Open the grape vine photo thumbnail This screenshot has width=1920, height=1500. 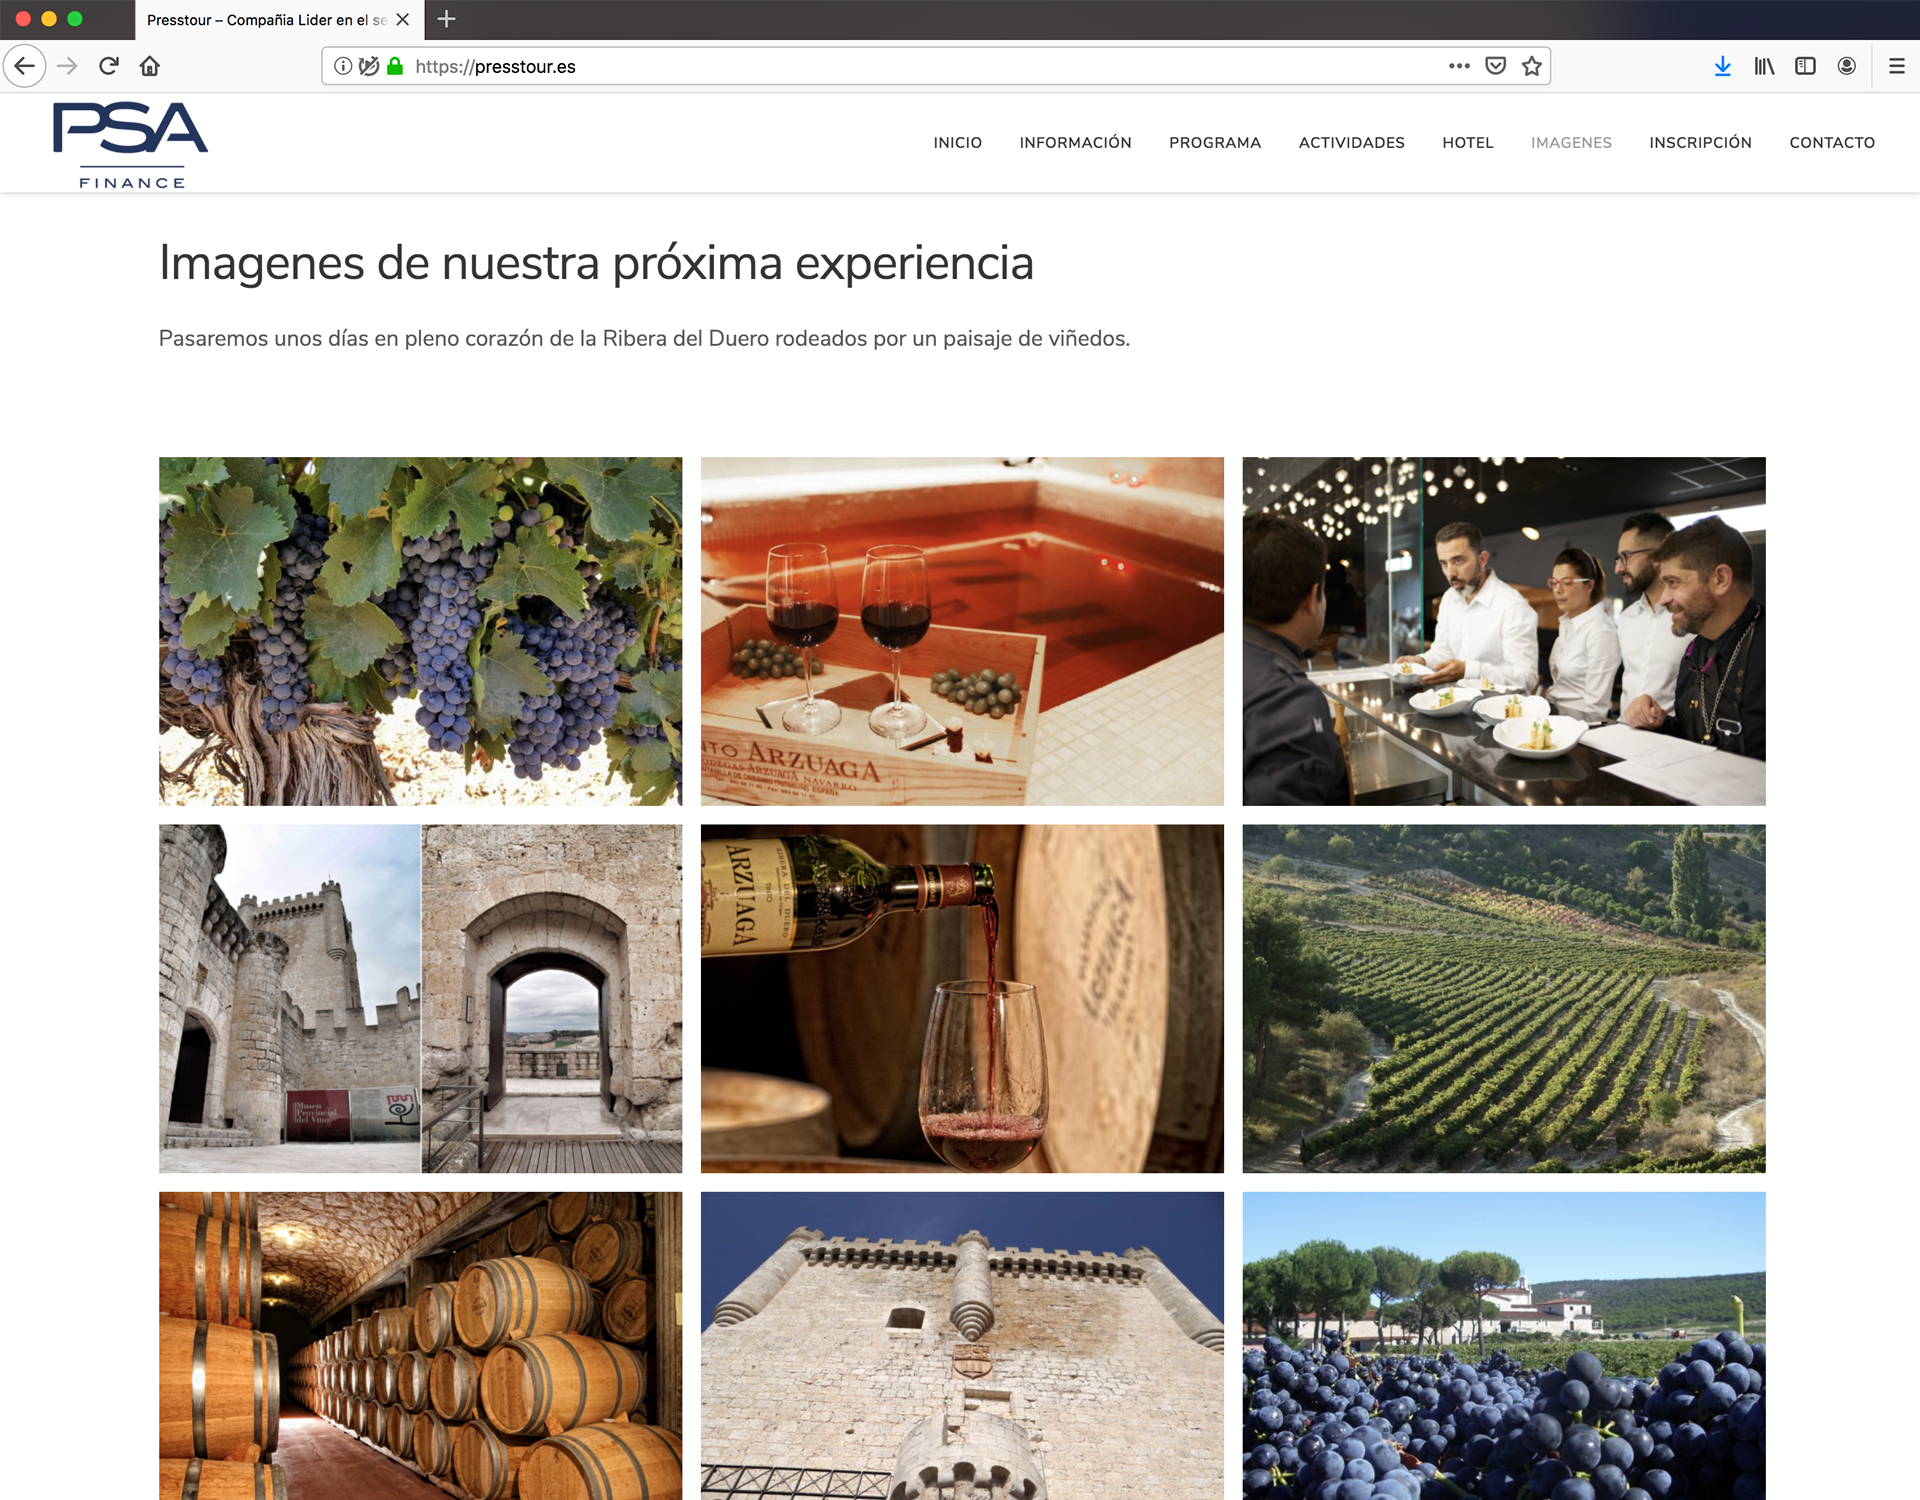(x=420, y=631)
